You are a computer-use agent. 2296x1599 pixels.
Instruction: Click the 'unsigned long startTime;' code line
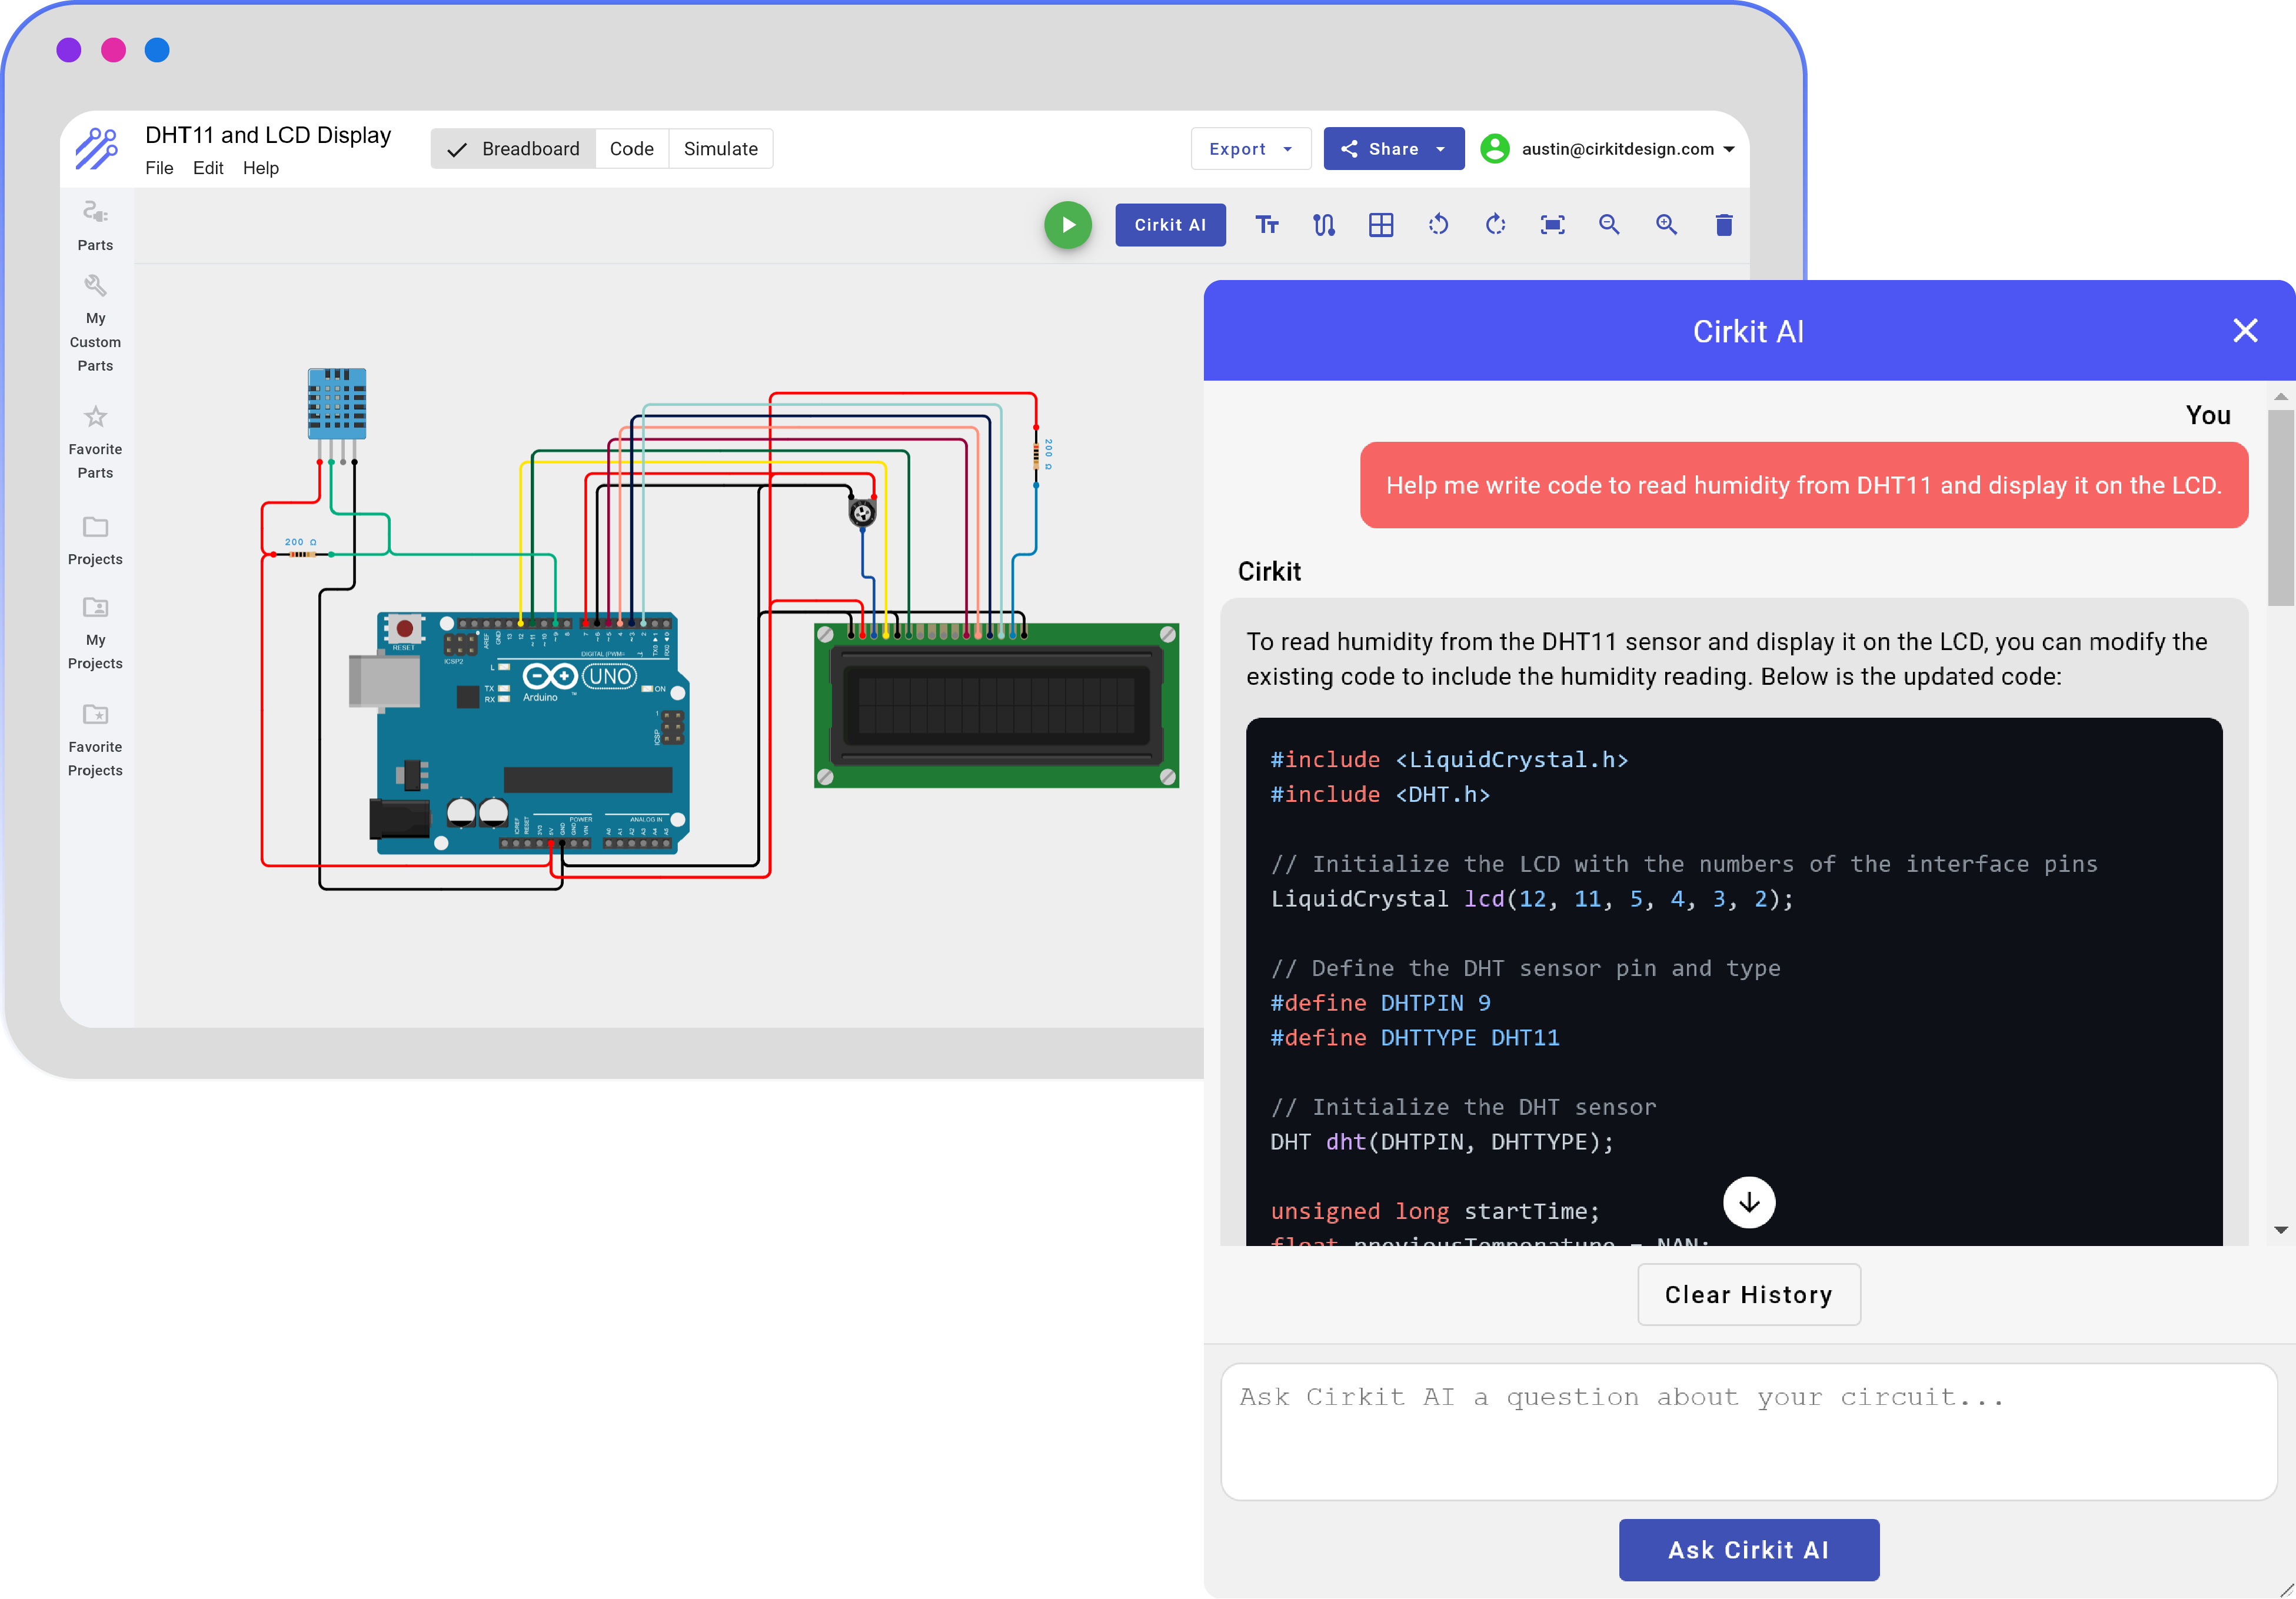[1434, 1212]
